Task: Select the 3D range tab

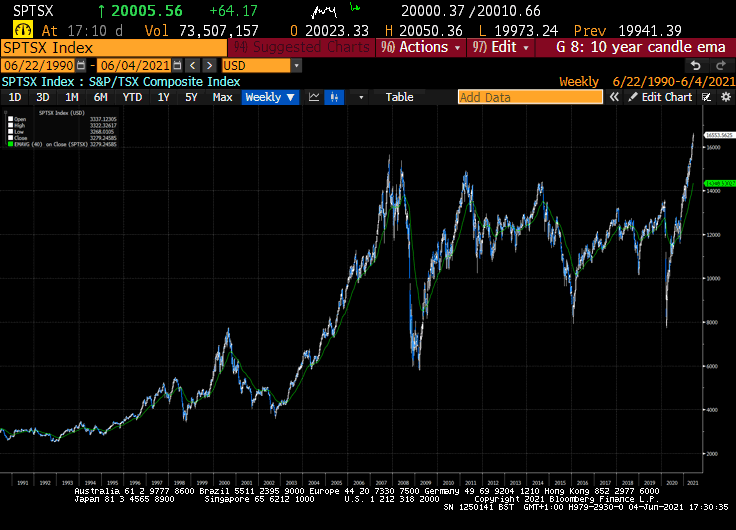Action: click(43, 97)
